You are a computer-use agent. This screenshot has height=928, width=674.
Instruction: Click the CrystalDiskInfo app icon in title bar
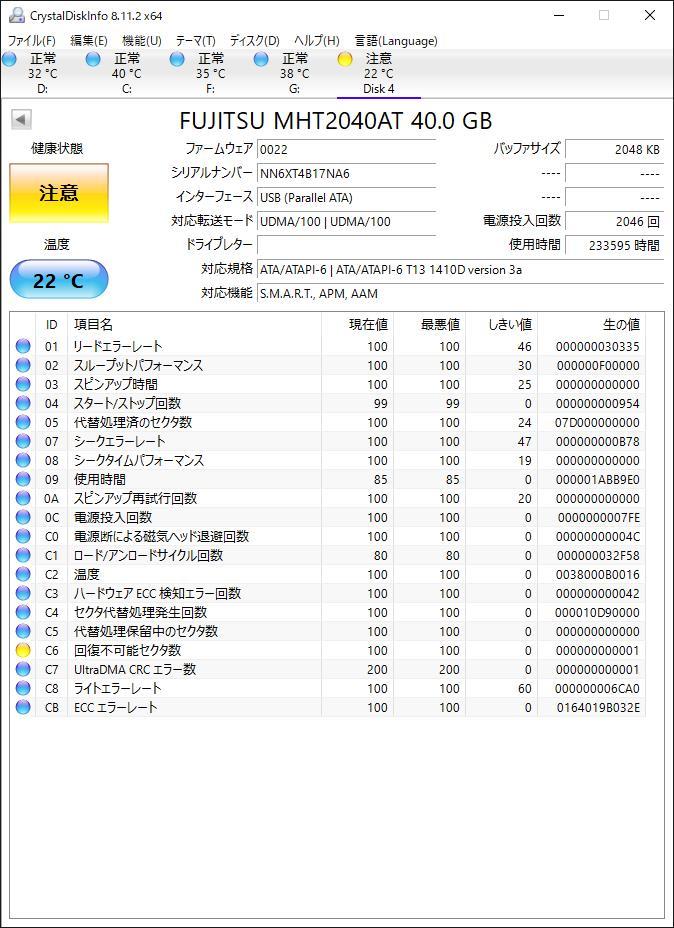(x=17, y=15)
